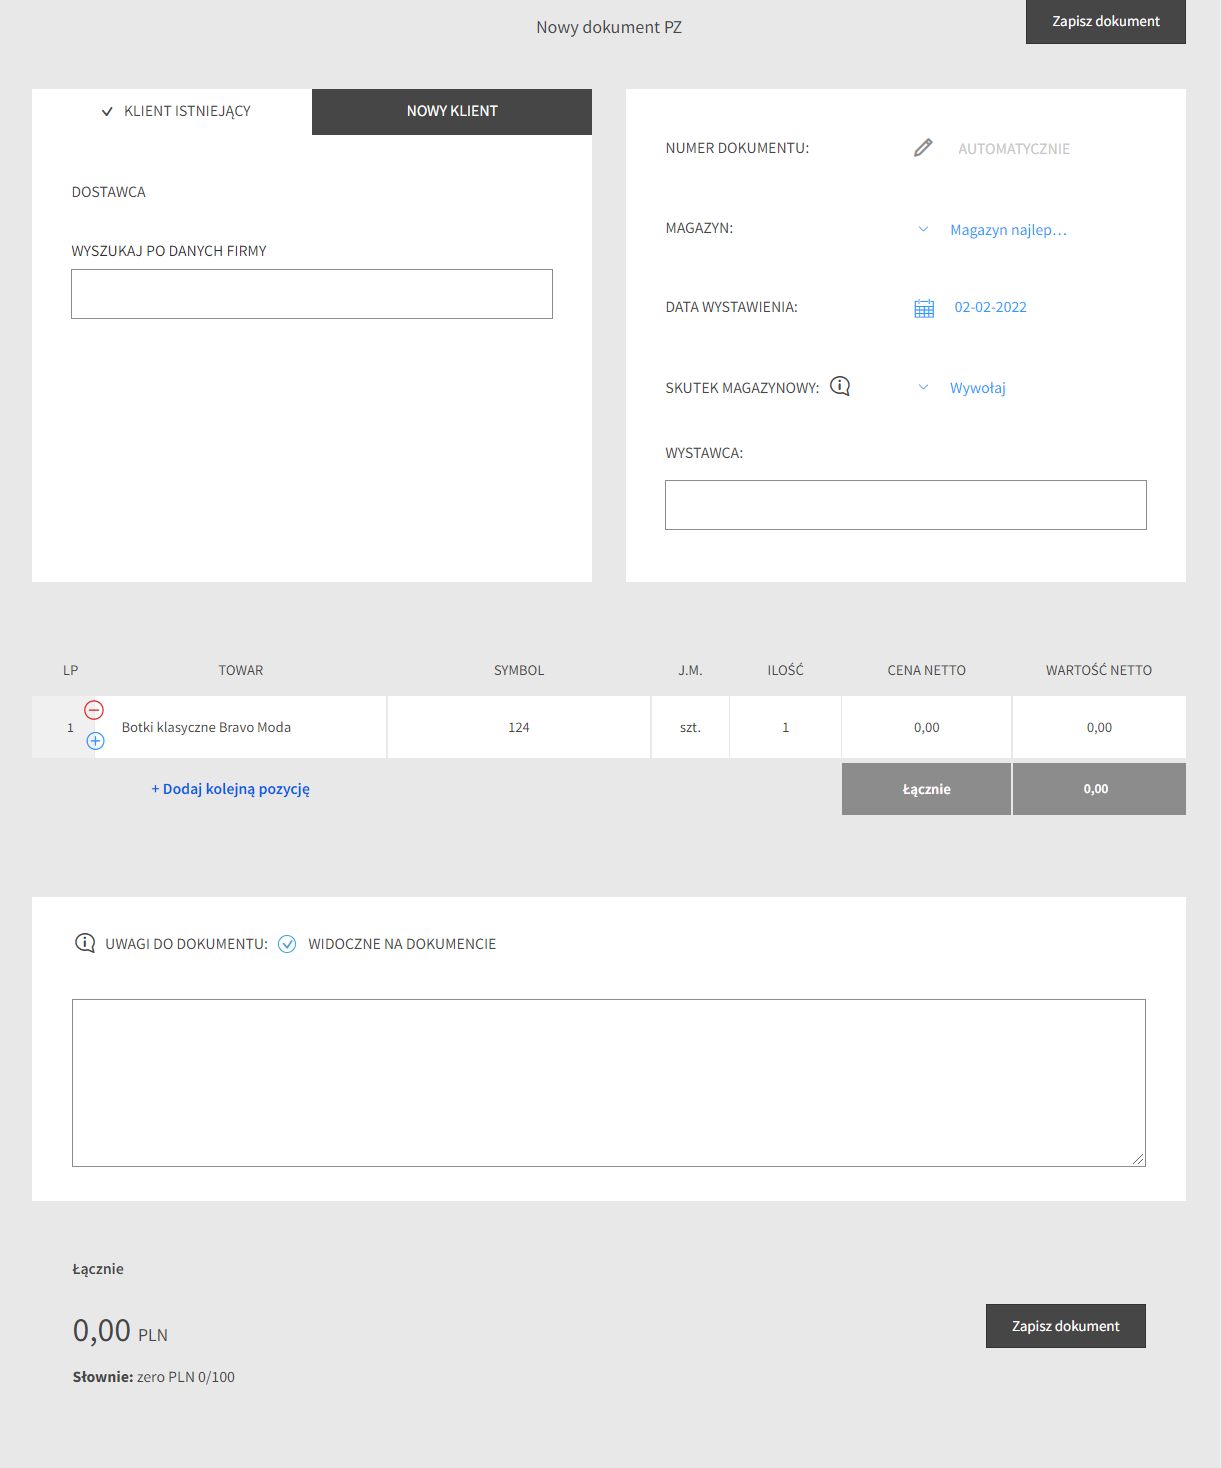Click the top Zapisz dokument button

[1105, 21]
